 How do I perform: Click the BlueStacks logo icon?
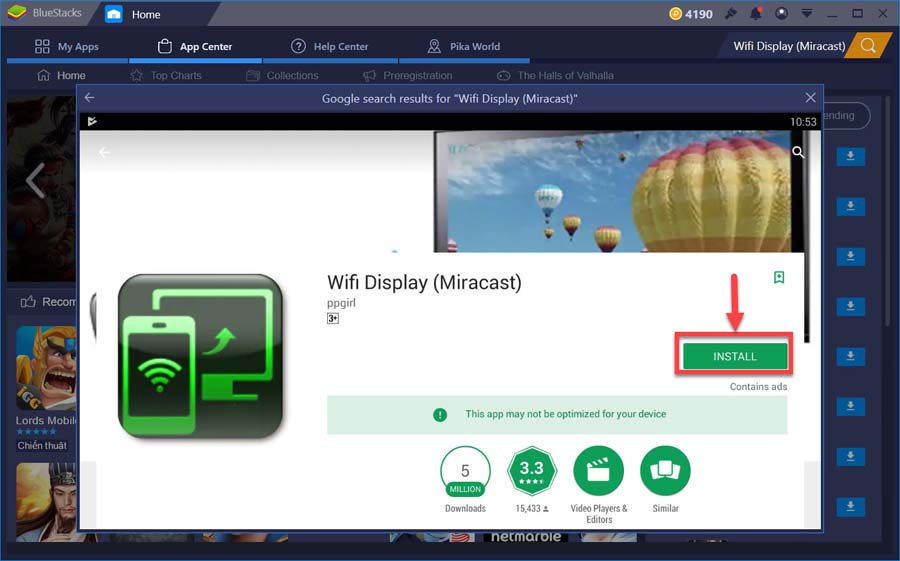point(17,12)
